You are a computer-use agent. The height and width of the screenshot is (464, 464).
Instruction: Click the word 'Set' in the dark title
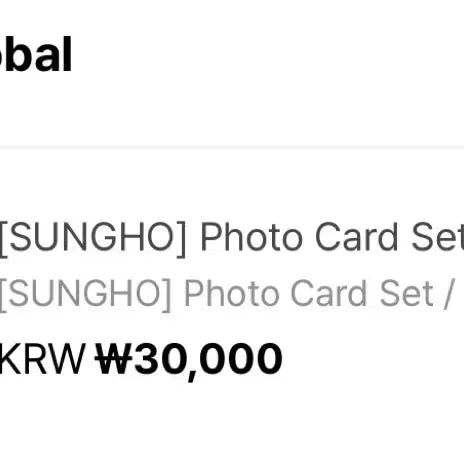[x=438, y=237]
